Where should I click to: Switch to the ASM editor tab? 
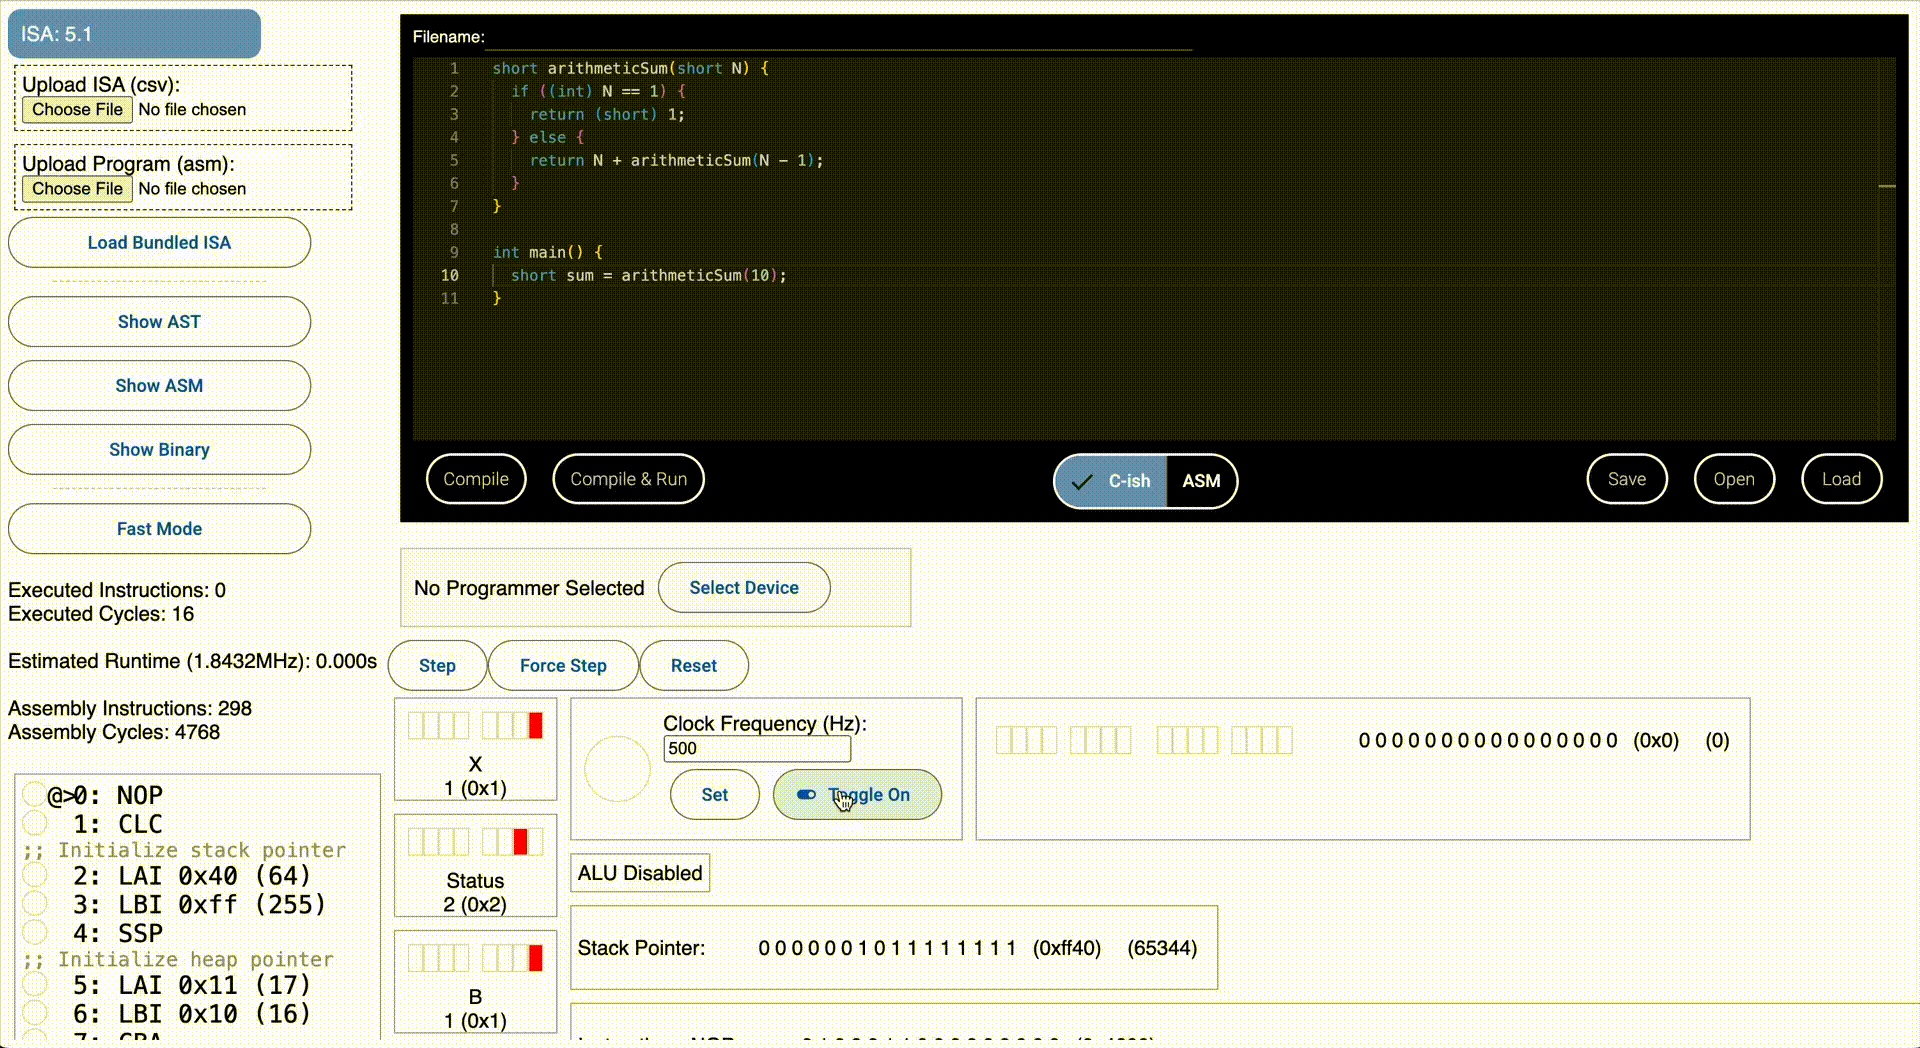pos(1201,481)
